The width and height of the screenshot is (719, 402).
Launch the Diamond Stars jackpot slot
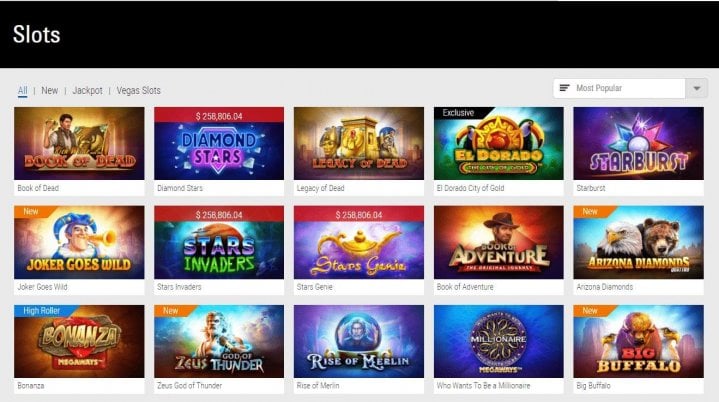tap(219, 143)
